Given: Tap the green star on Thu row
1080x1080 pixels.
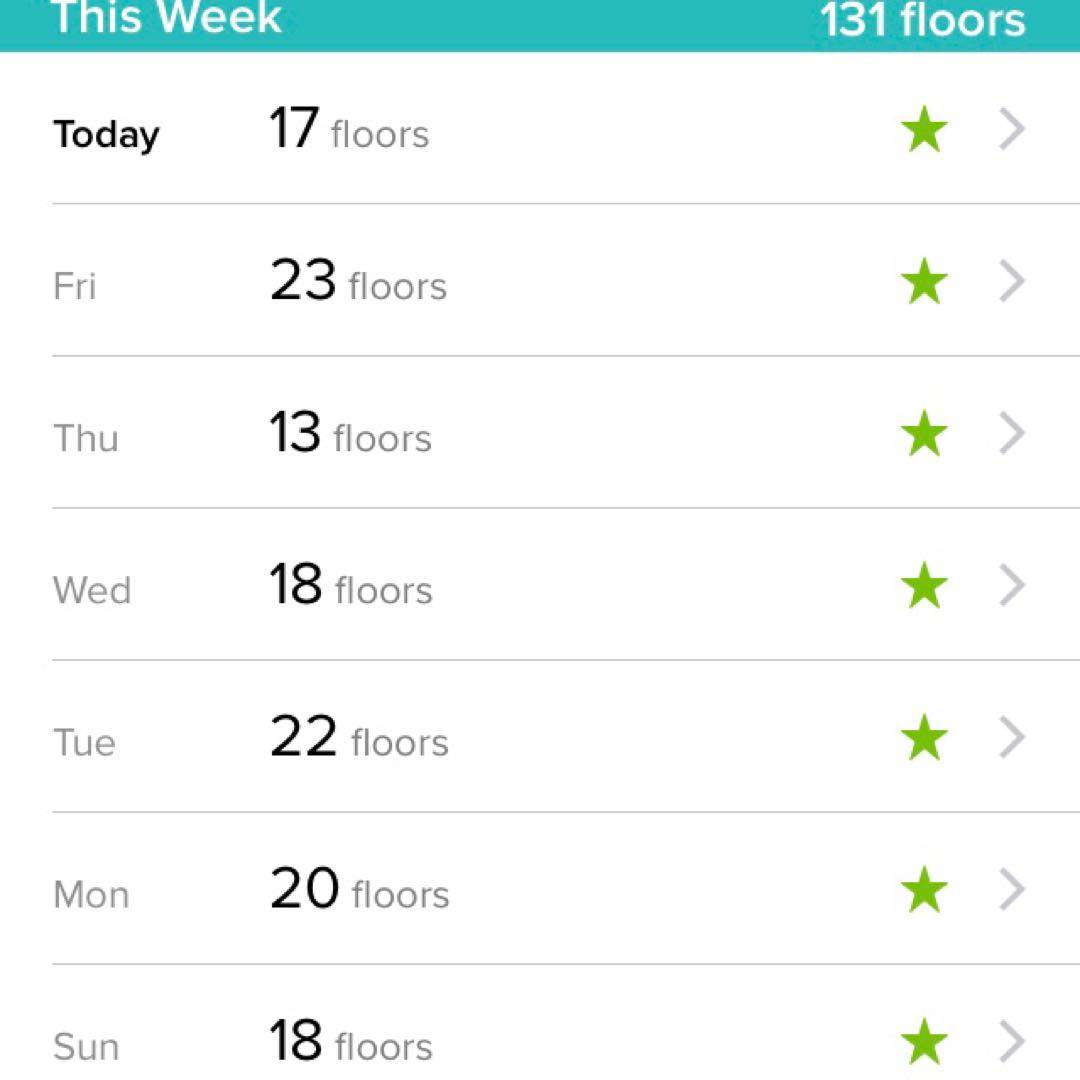Looking at the screenshot, I should click(x=924, y=435).
